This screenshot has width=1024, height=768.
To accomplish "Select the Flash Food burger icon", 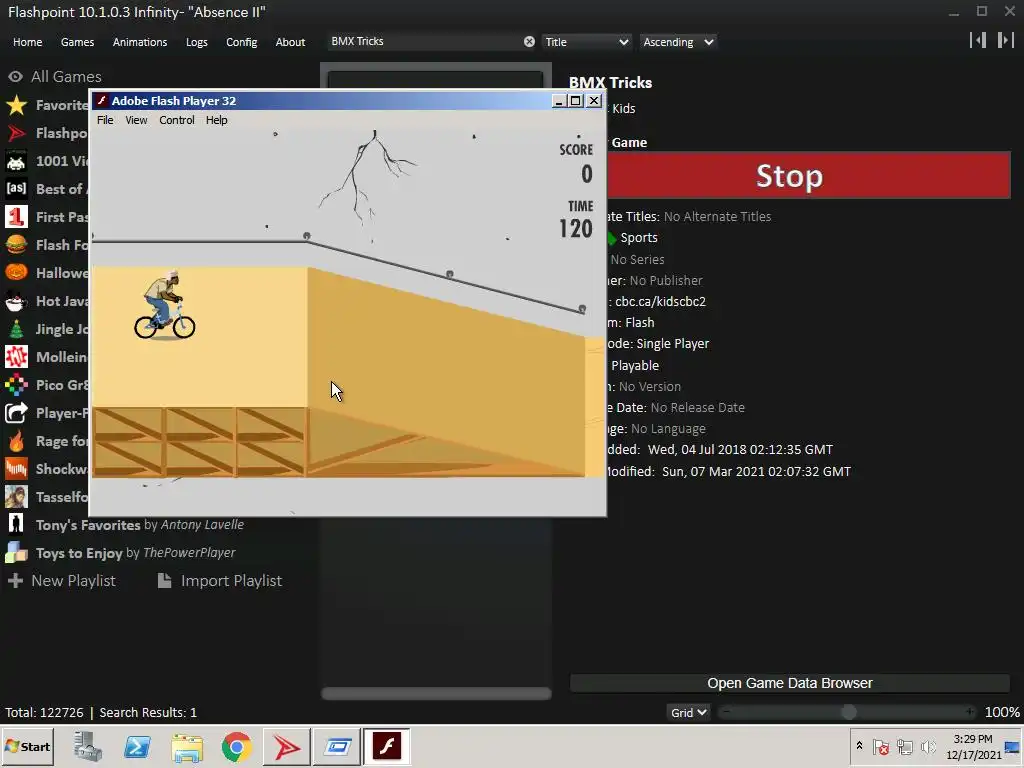I will (16, 245).
